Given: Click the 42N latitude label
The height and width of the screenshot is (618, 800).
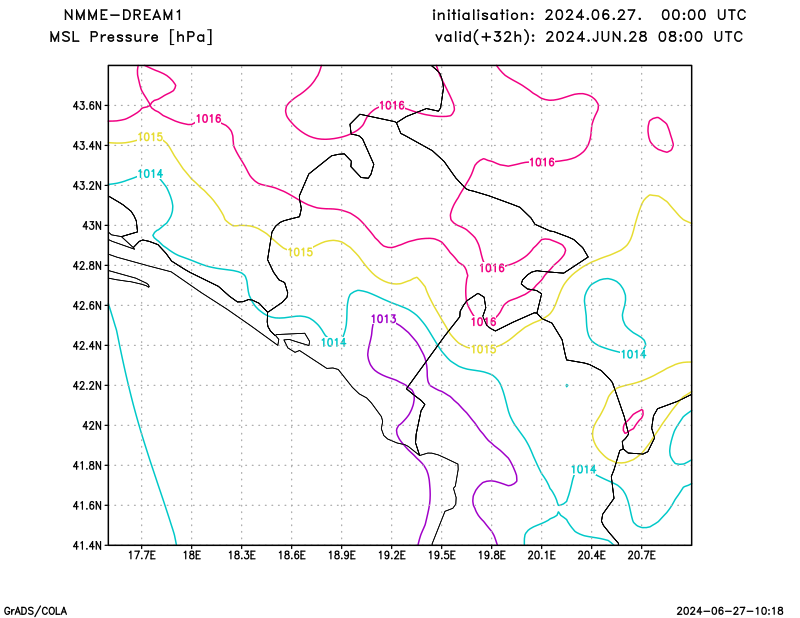Looking at the screenshot, I should coord(92,425).
